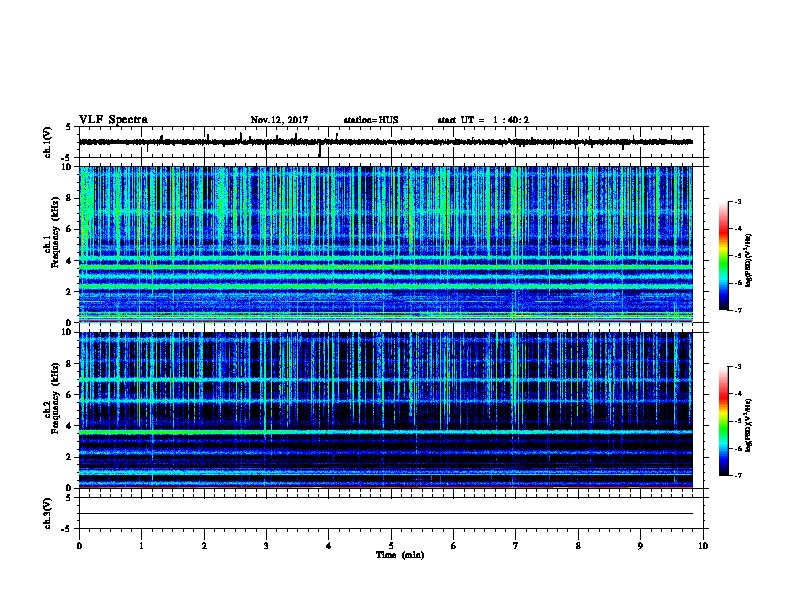Click the flat ch.3 voltage trace line

(x=386, y=514)
